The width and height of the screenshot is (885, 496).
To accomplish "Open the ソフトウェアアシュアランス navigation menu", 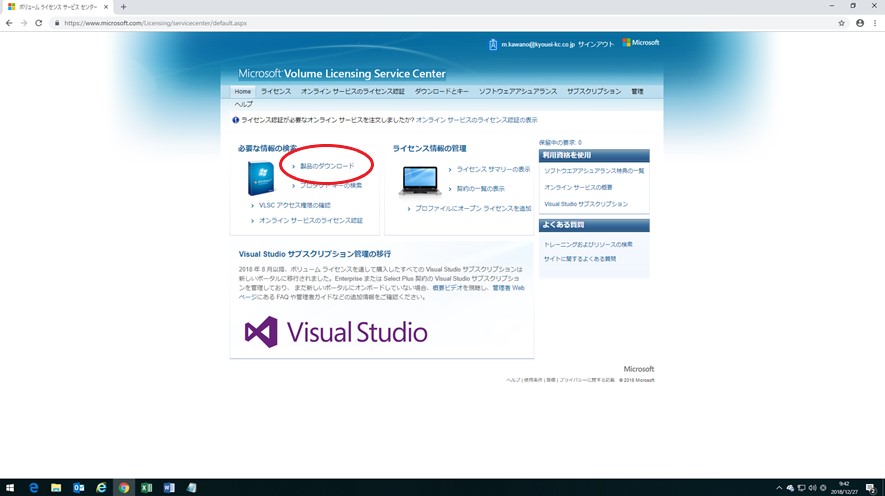I will [518, 91].
